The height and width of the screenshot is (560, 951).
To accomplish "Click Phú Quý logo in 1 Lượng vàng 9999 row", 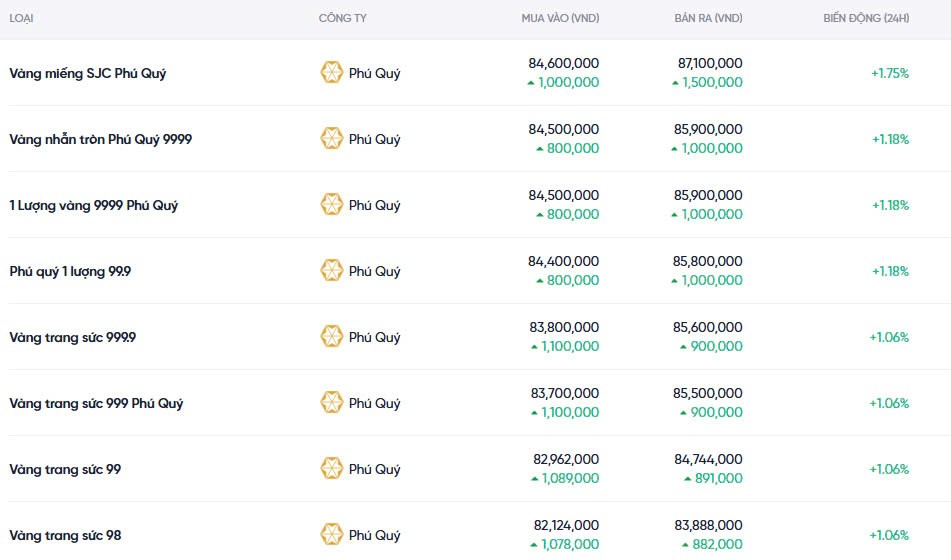I will point(331,205).
